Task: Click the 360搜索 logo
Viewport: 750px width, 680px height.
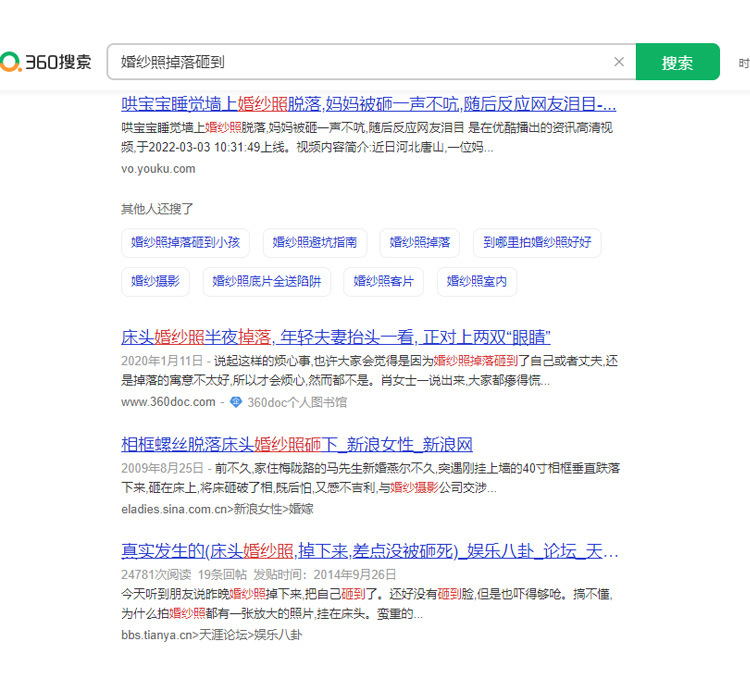Action: coord(47,62)
